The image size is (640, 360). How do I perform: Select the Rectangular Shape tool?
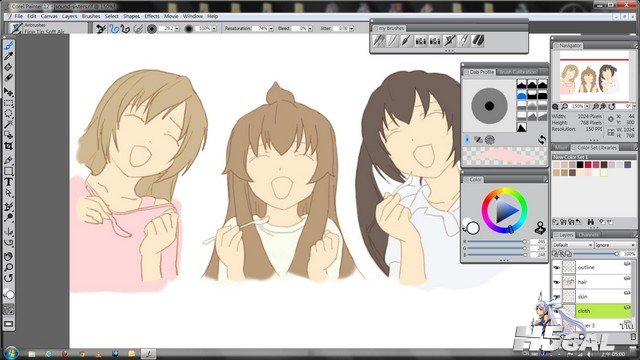[9, 171]
